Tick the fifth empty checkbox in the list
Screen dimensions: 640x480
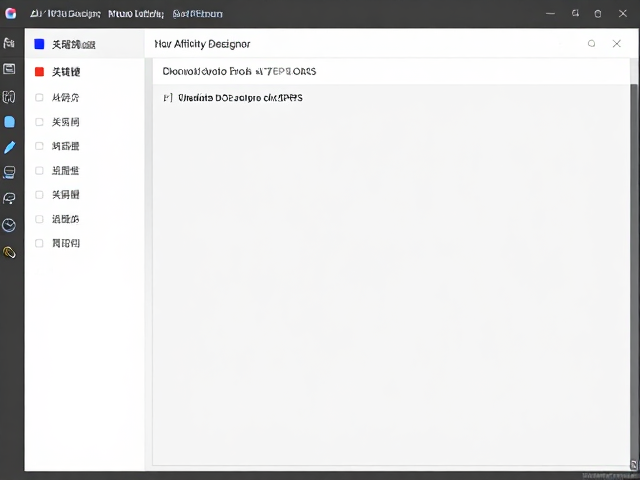[x=39, y=195]
